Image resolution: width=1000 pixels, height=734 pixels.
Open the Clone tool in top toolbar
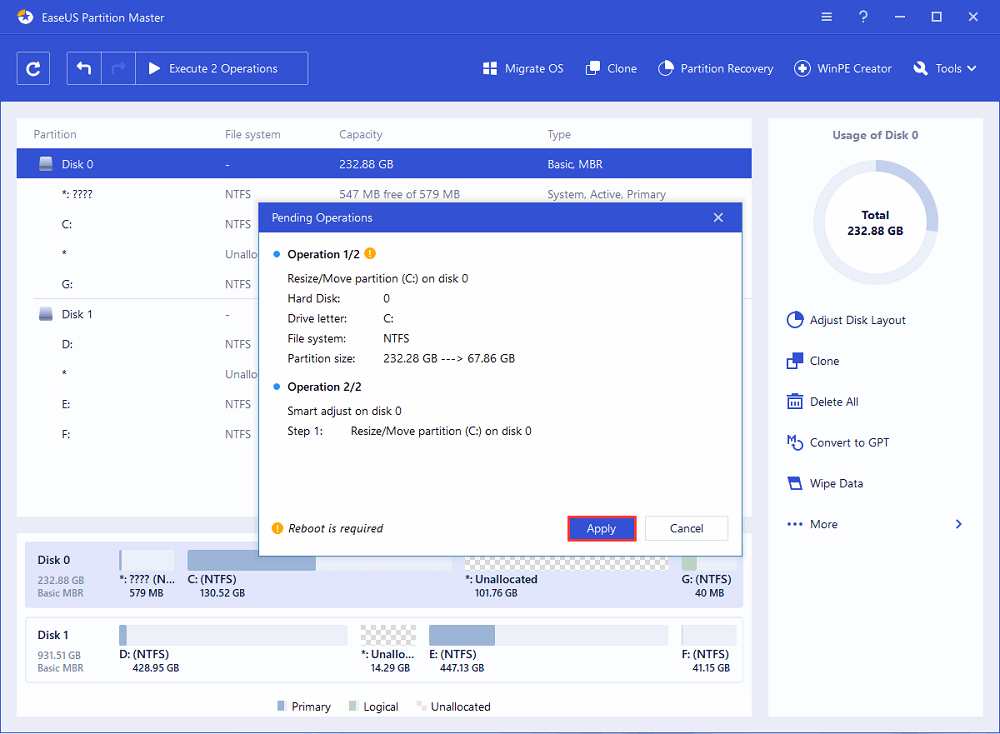click(611, 69)
